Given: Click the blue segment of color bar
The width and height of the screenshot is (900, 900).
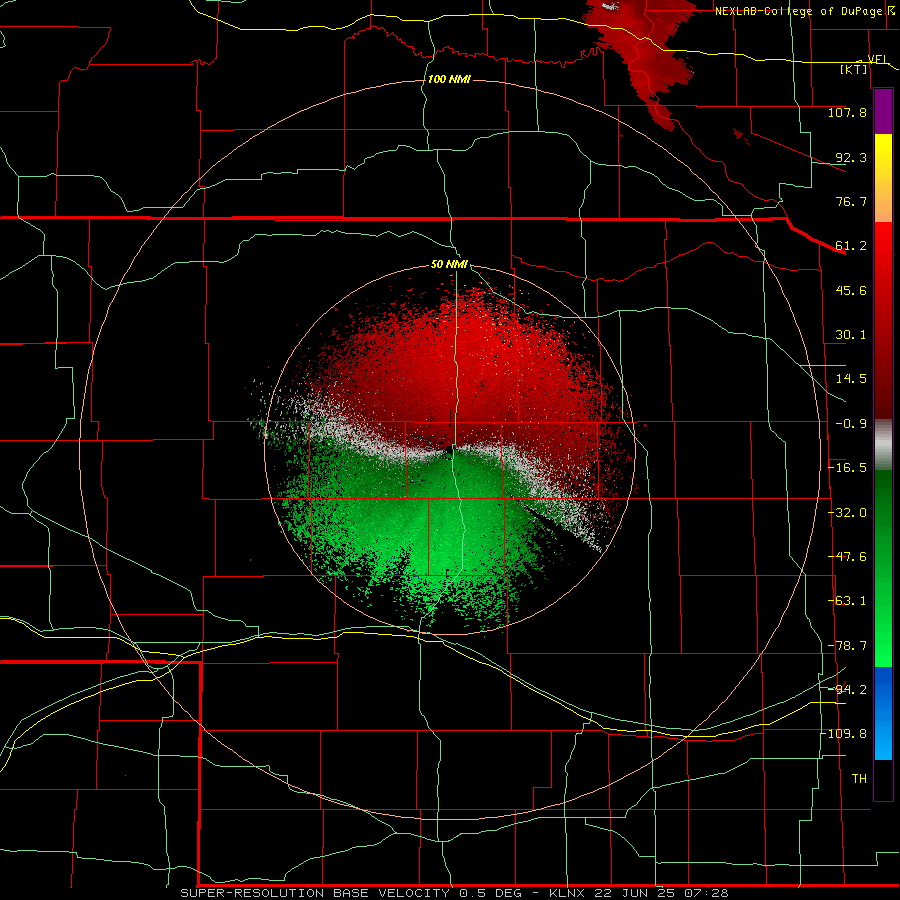Looking at the screenshot, I should click(883, 713).
